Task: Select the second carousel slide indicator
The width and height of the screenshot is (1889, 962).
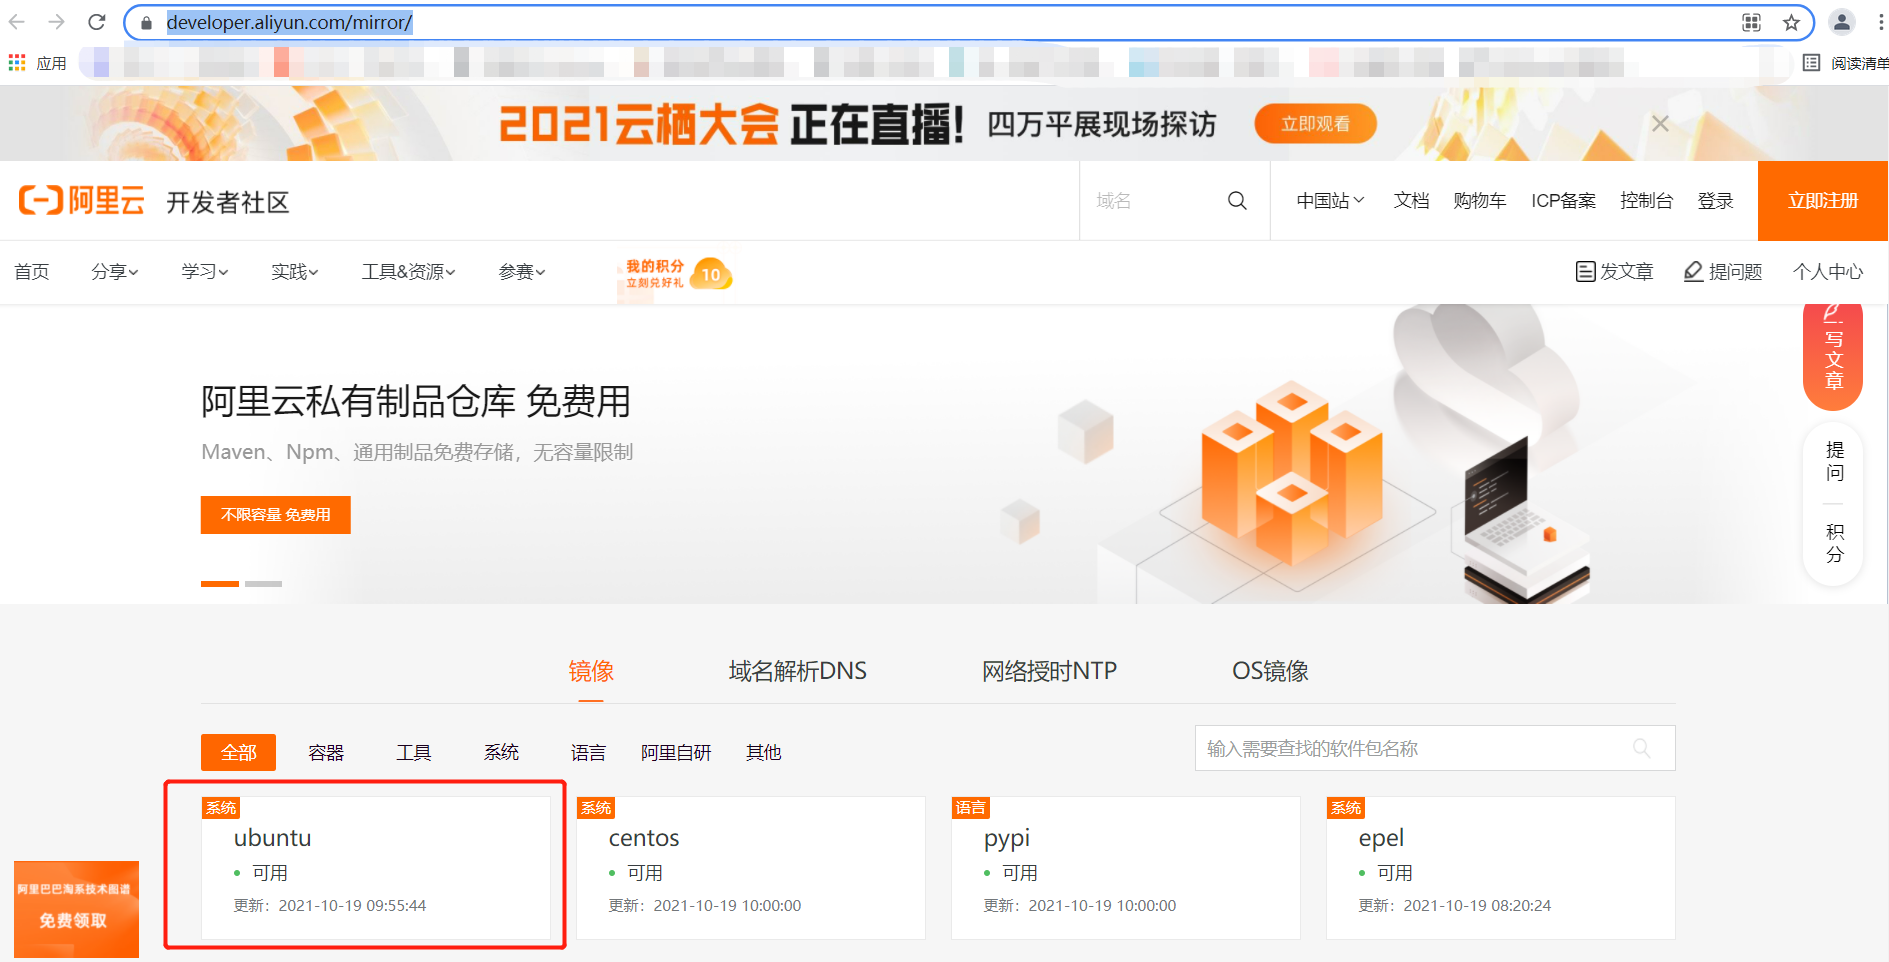Action: coord(263,583)
